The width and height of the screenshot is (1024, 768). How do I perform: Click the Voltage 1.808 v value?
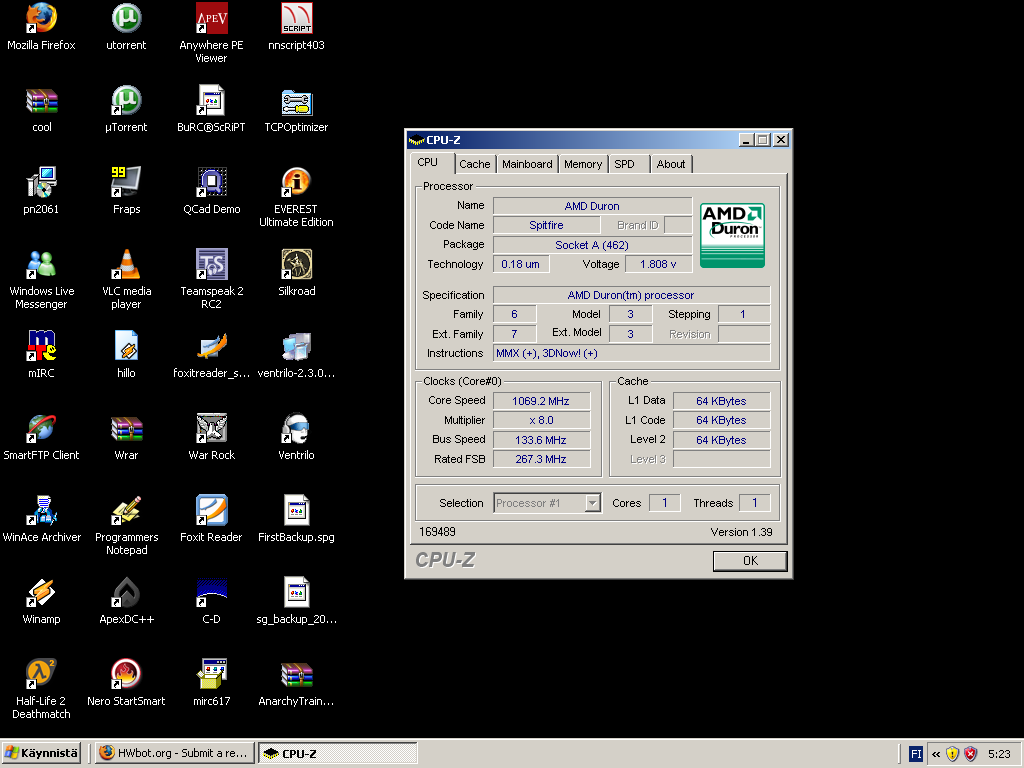click(x=658, y=264)
